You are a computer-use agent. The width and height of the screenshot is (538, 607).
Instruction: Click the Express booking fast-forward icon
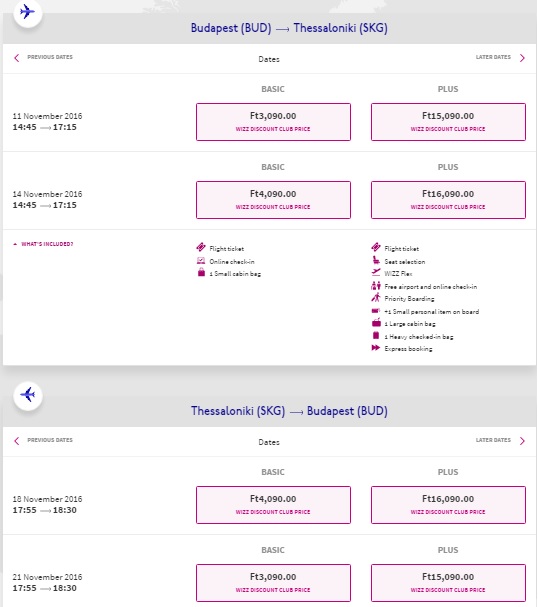pyautogui.click(x=375, y=348)
